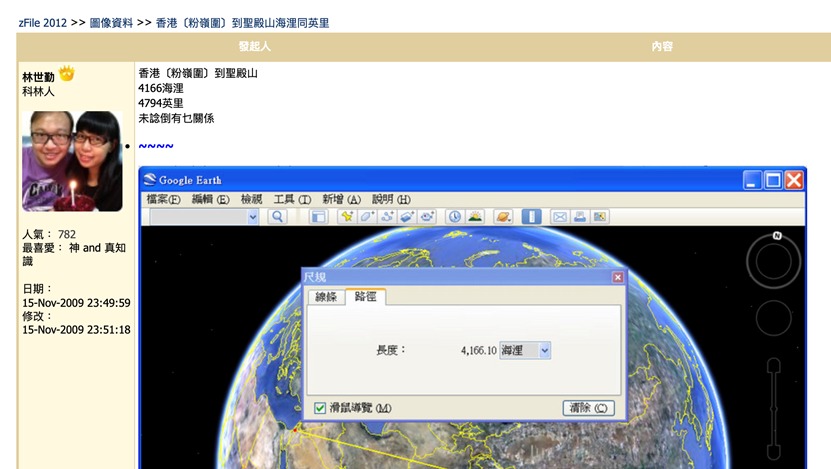Click the zoom slider on the right
Screen dimensions: 831x469
[774, 408]
